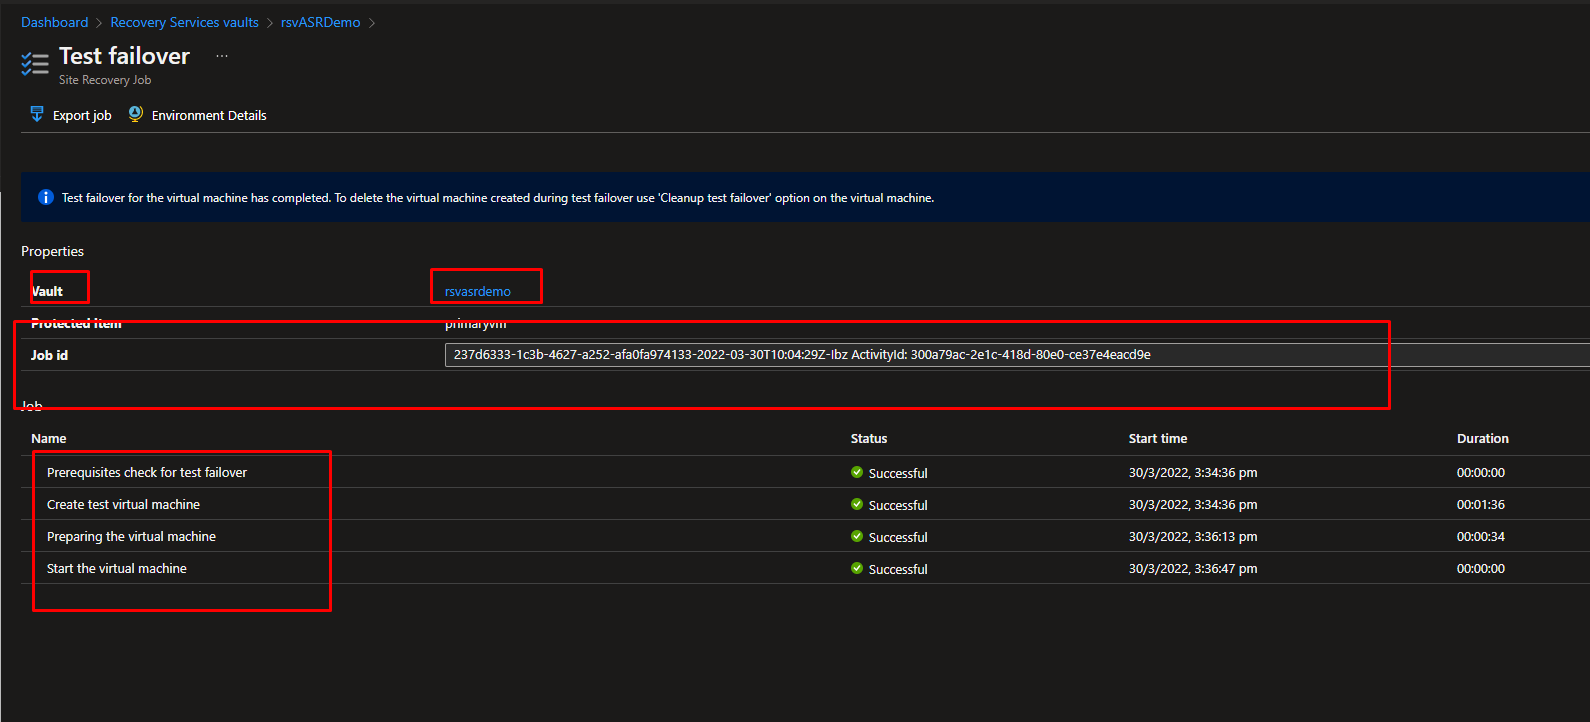This screenshot has height=722, width=1590.
Task: Click success icon for Prerequisites check row
Action: [857, 472]
